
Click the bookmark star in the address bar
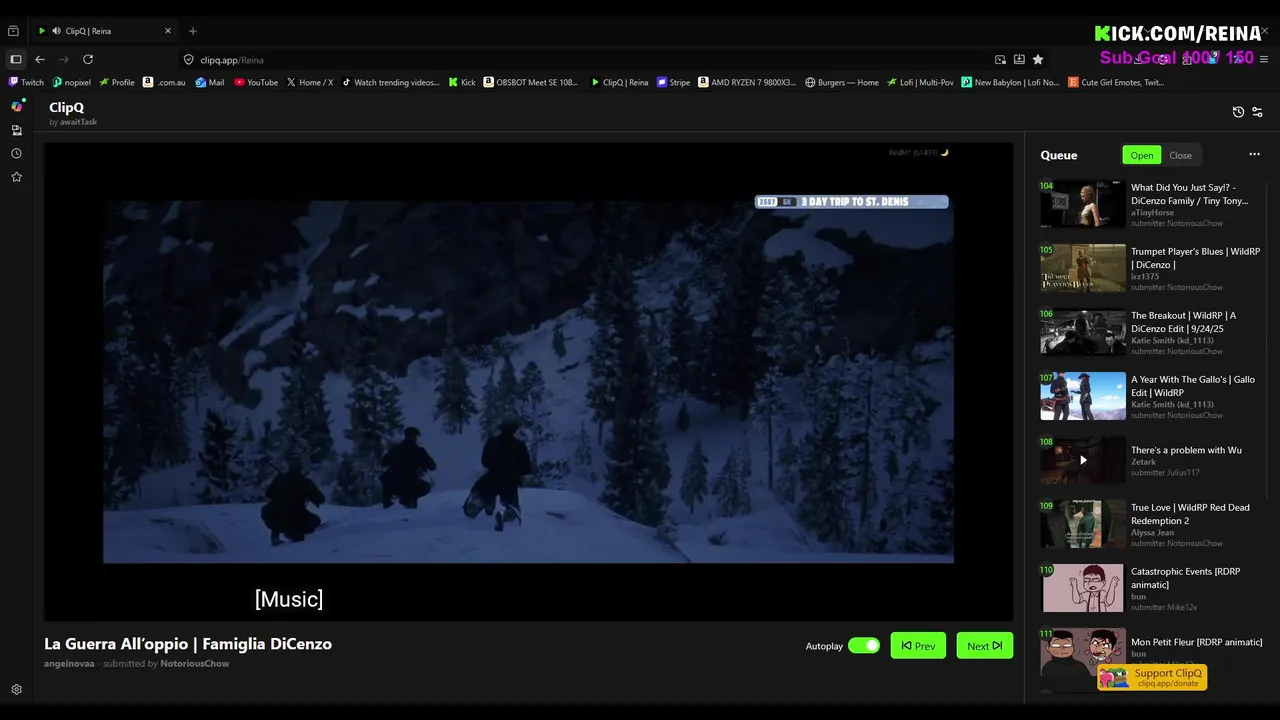coord(1038,59)
